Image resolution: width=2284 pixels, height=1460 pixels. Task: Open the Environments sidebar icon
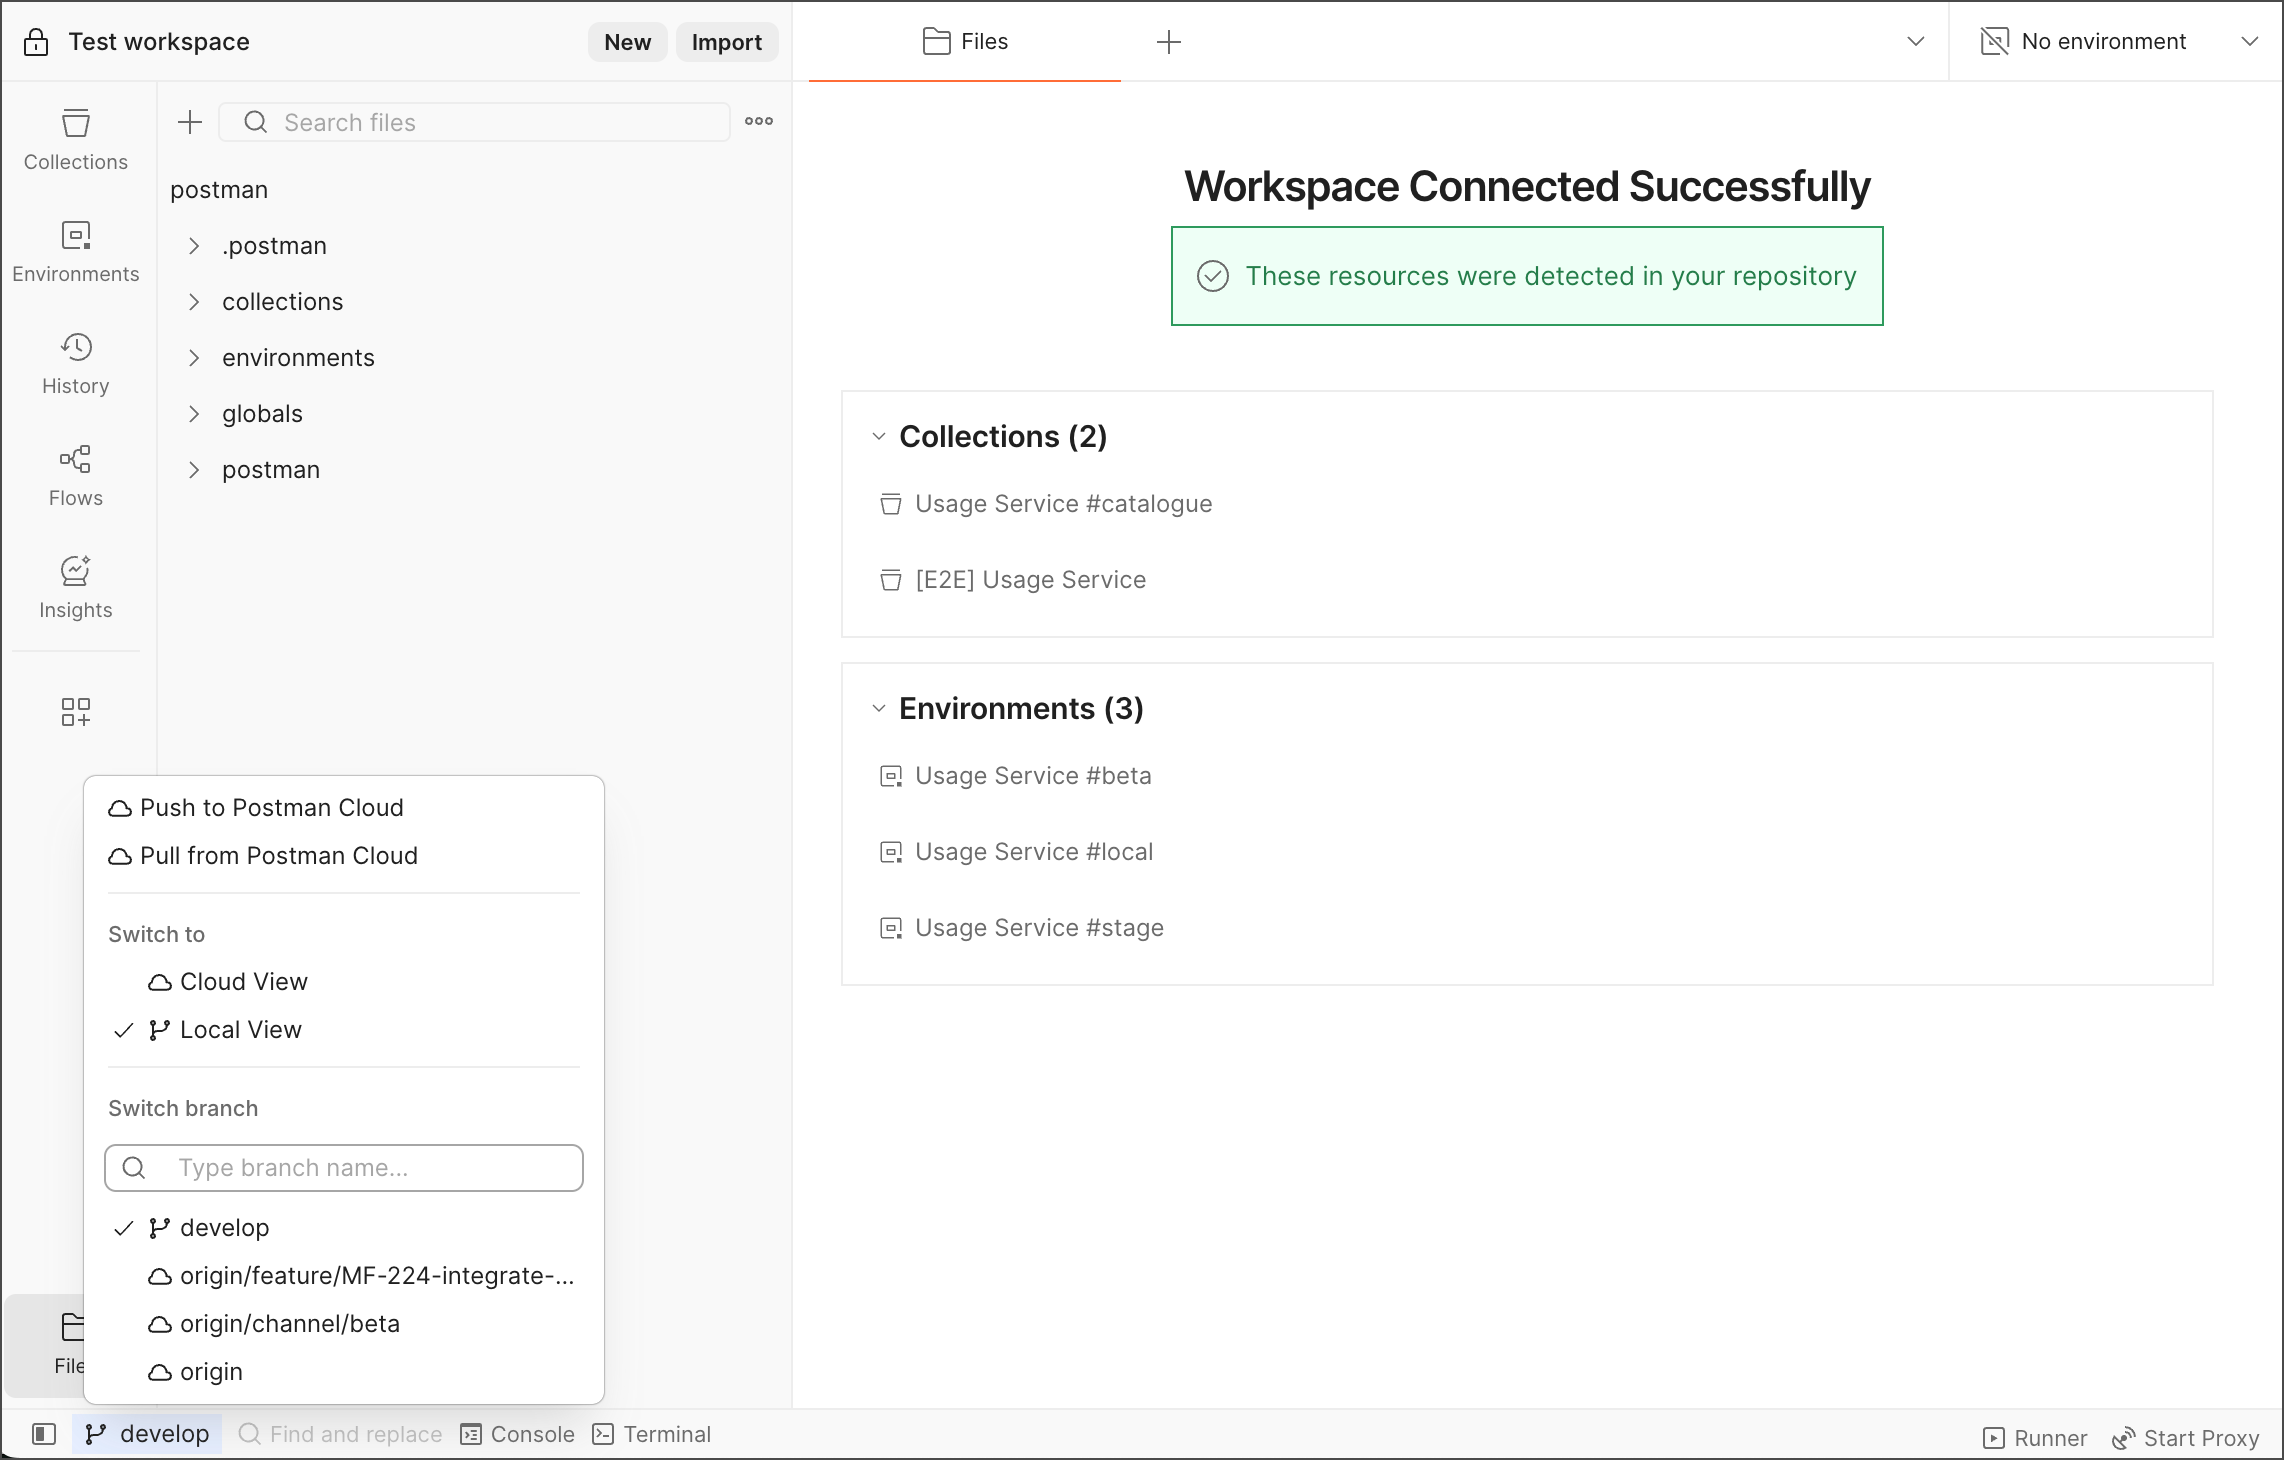pos(76,251)
